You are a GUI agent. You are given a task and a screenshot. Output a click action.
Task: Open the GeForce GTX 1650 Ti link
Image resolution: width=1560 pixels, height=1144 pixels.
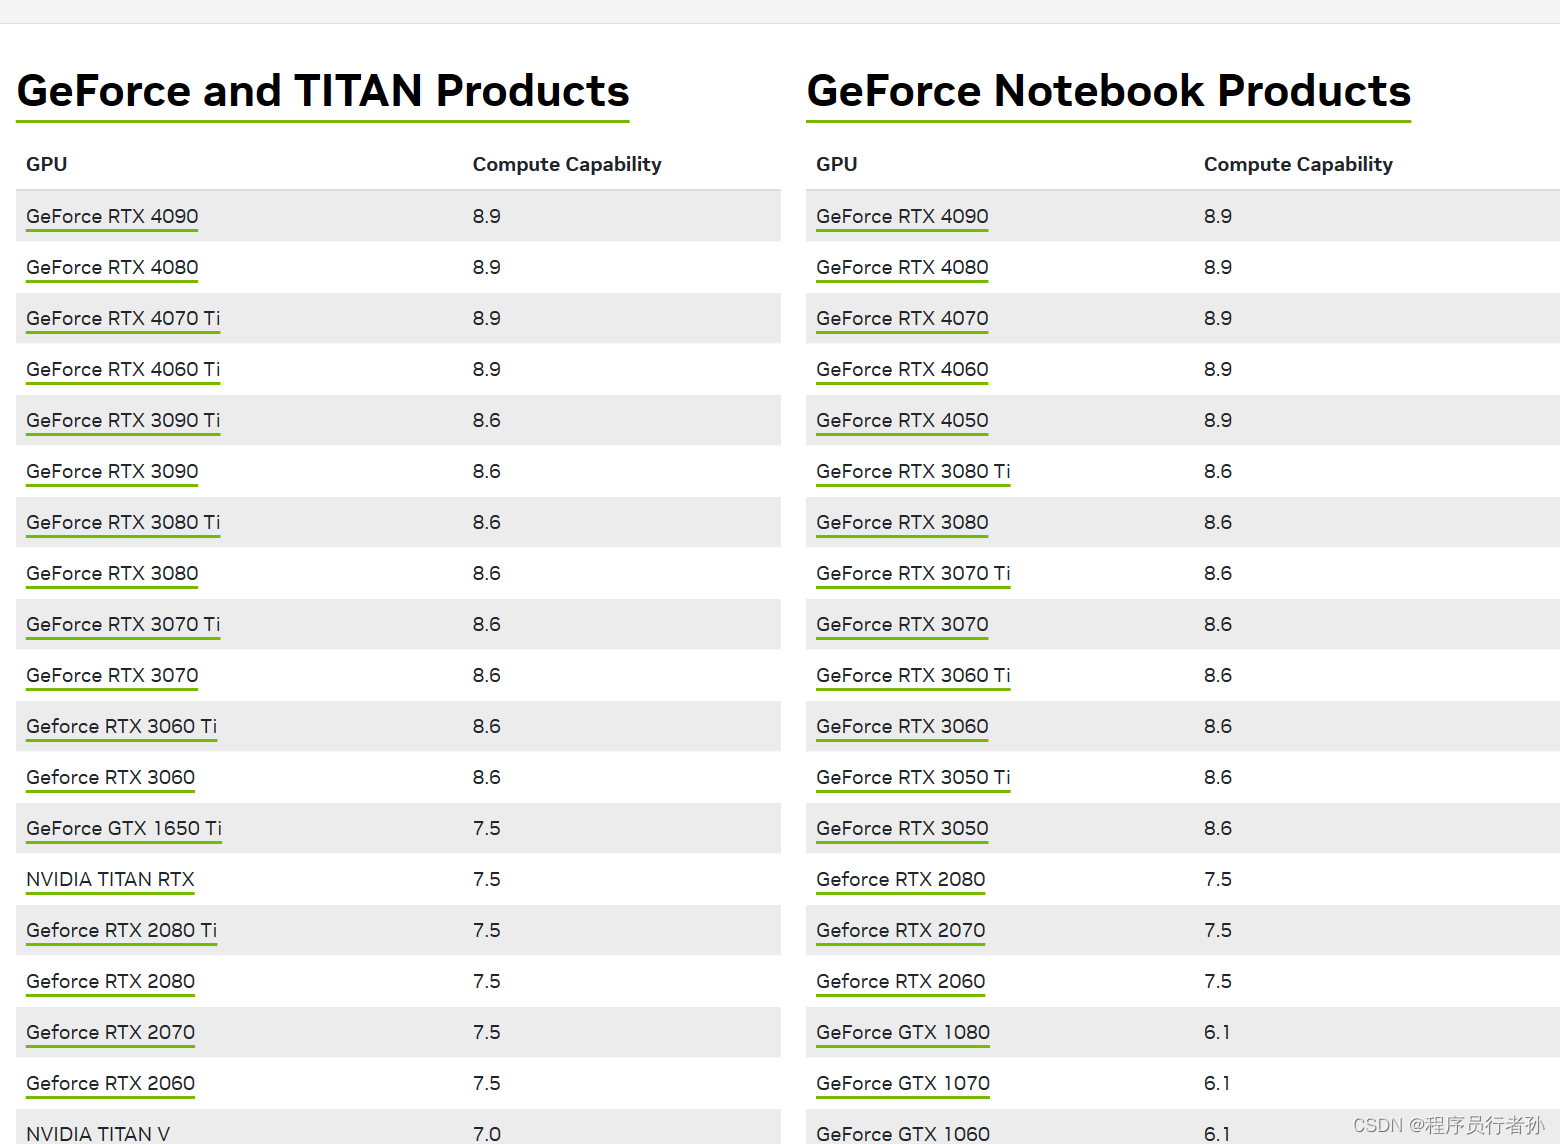(124, 828)
